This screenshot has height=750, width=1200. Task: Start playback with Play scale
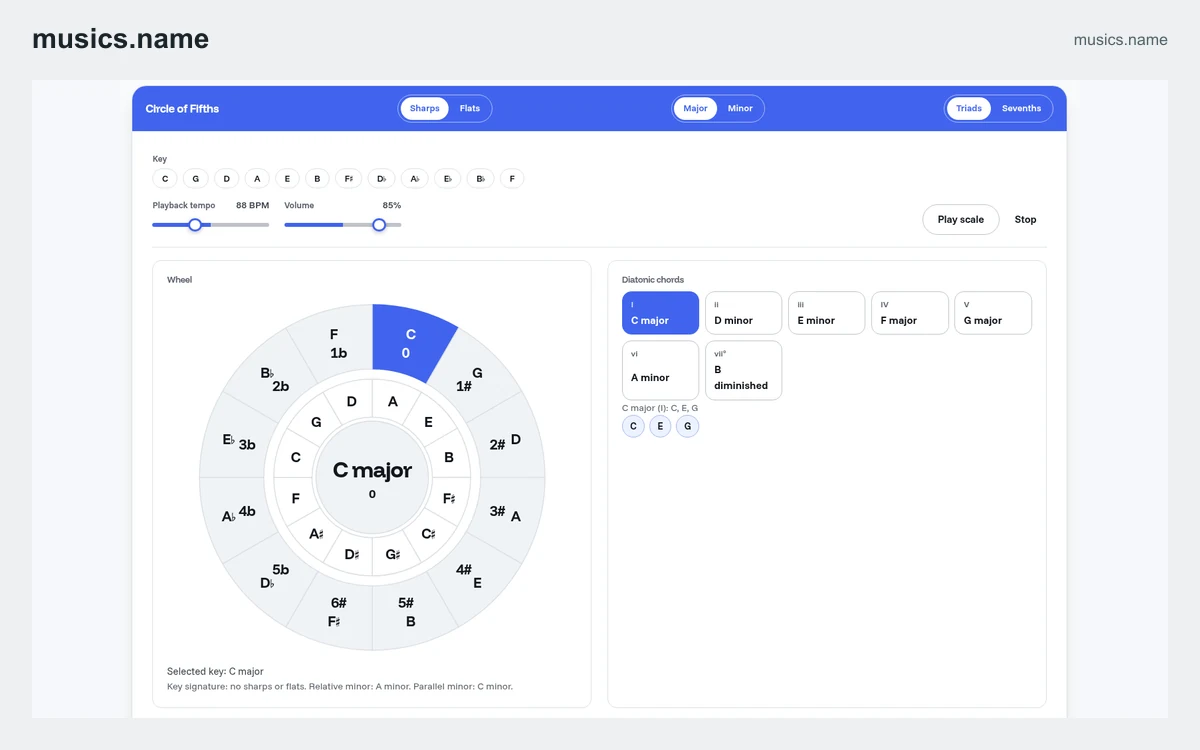960,219
